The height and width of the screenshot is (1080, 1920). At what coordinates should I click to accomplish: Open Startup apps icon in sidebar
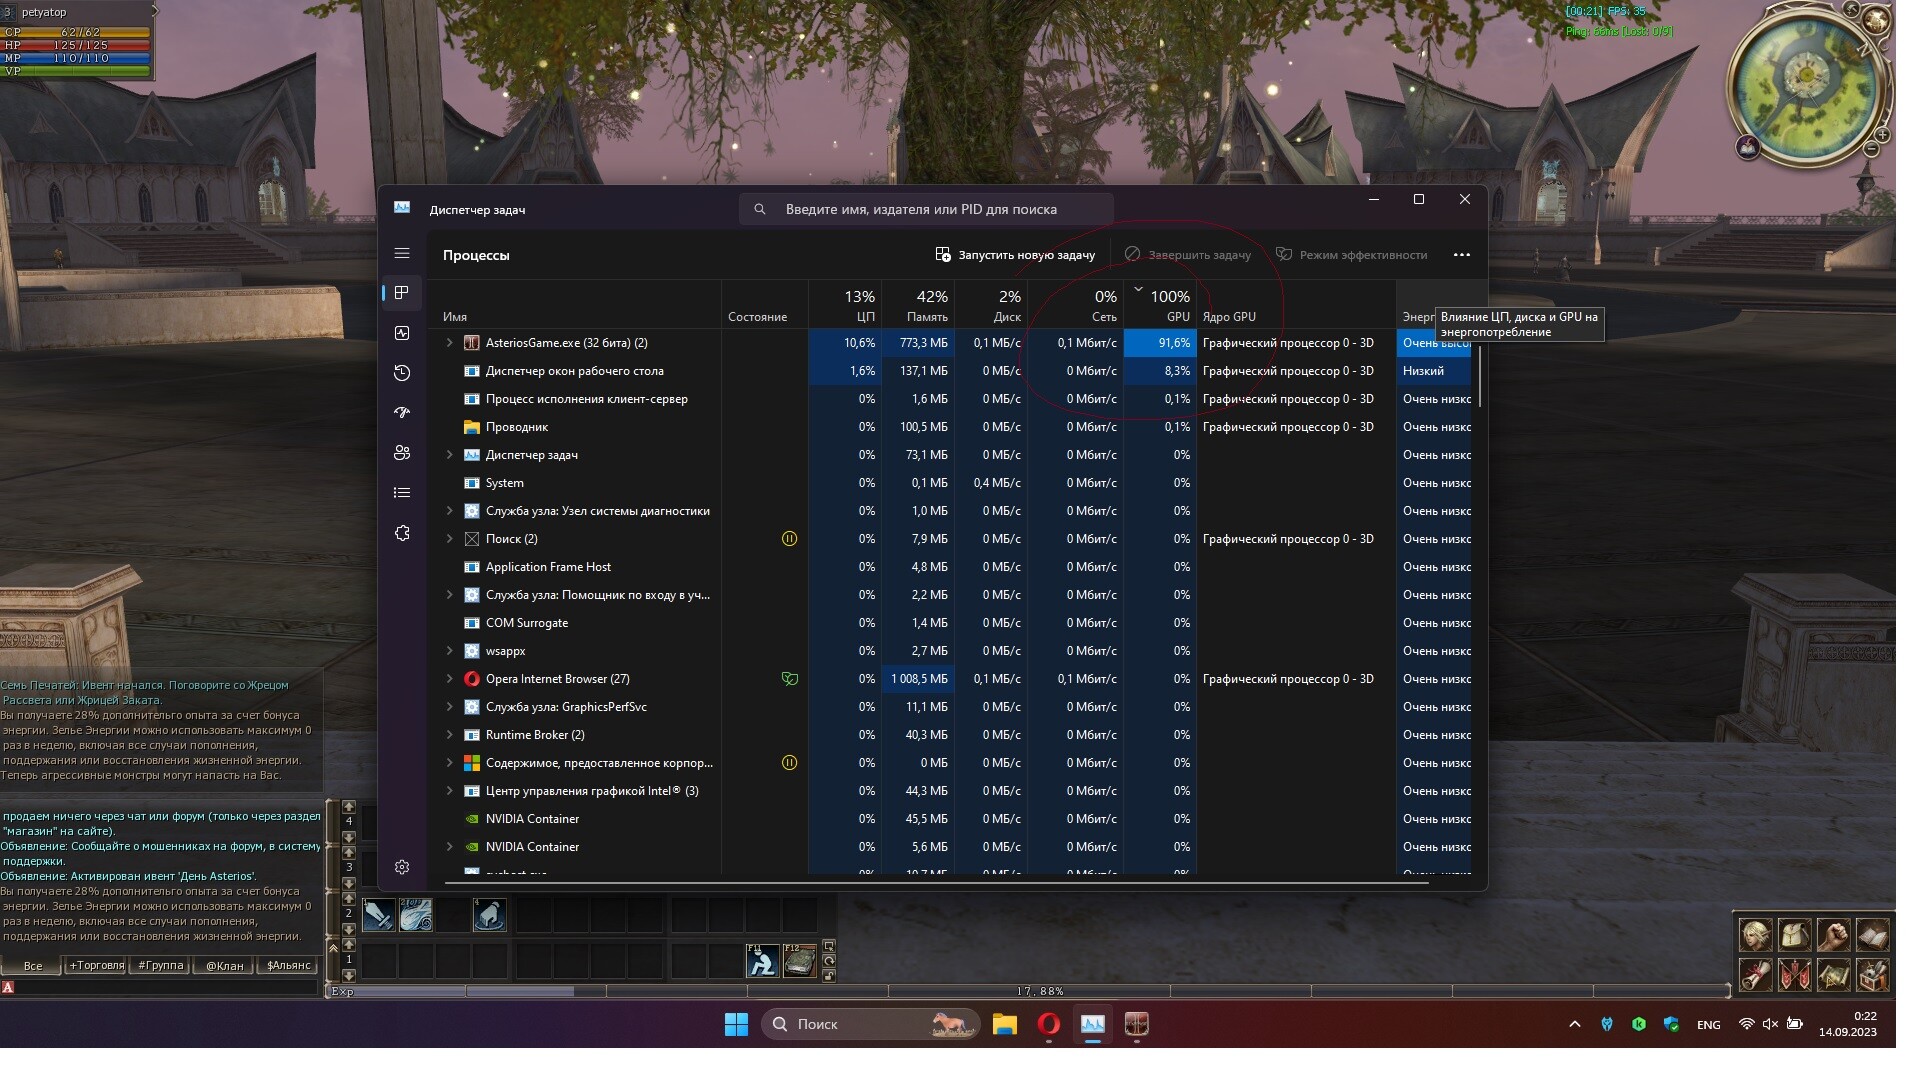402,412
